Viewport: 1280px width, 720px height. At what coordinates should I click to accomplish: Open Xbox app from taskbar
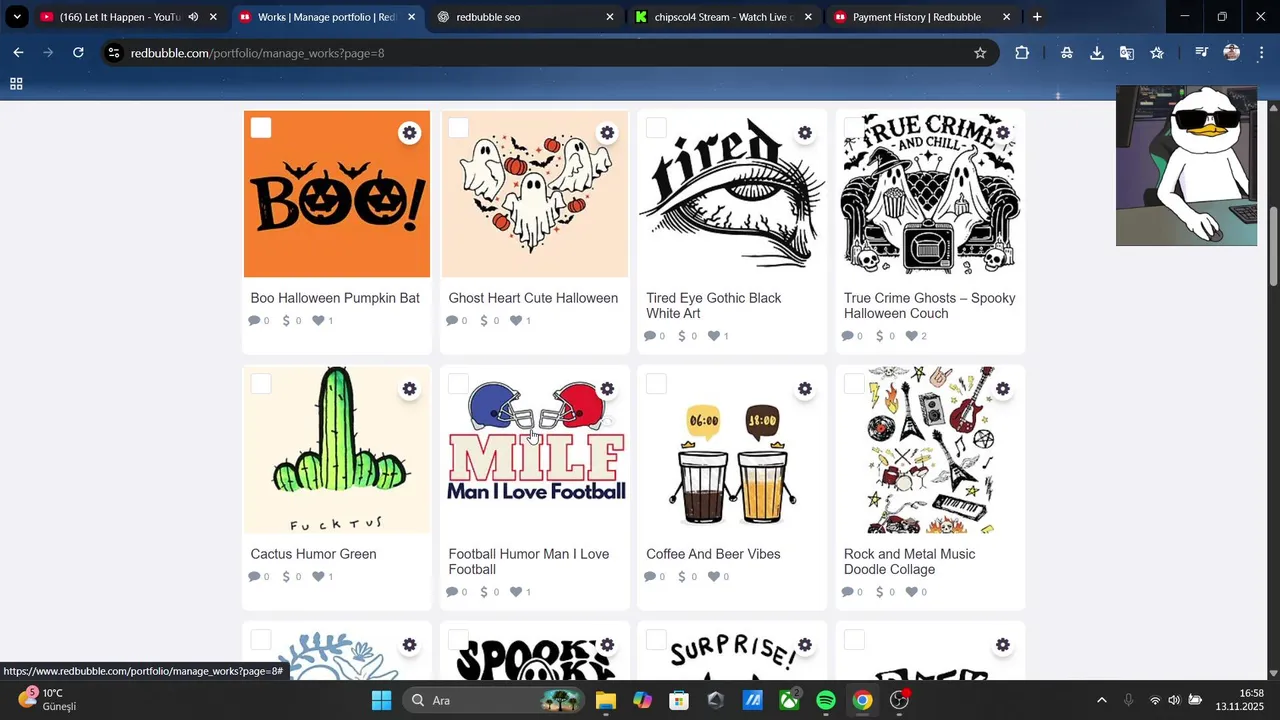(x=790, y=700)
